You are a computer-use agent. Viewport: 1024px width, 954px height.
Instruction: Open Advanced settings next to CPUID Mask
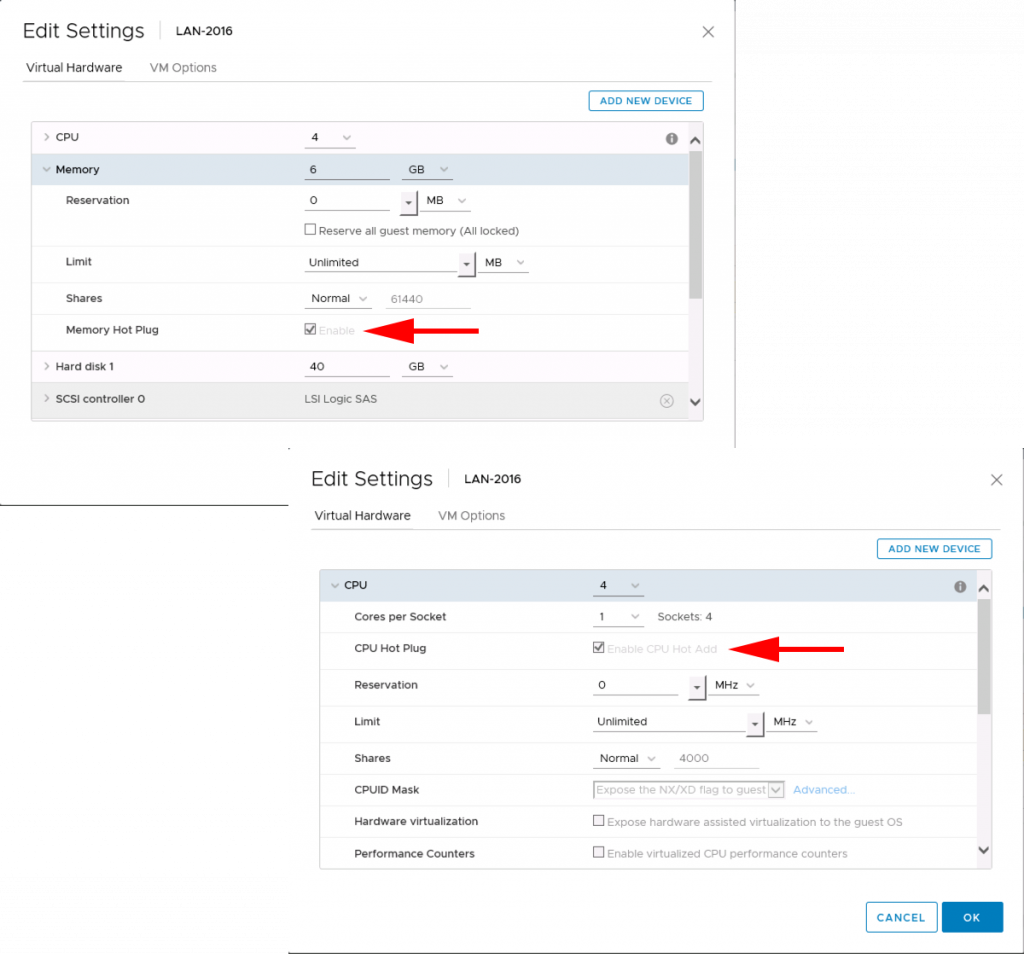tap(823, 789)
